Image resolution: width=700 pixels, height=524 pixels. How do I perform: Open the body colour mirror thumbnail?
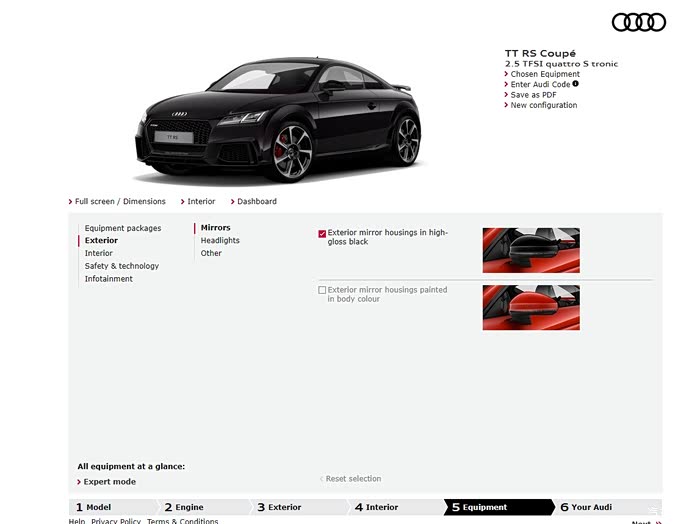[x=530, y=307]
